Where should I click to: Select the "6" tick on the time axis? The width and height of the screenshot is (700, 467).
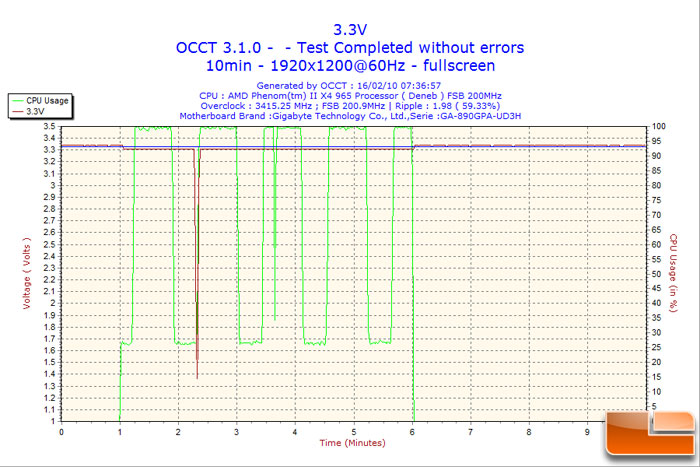pos(412,432)
